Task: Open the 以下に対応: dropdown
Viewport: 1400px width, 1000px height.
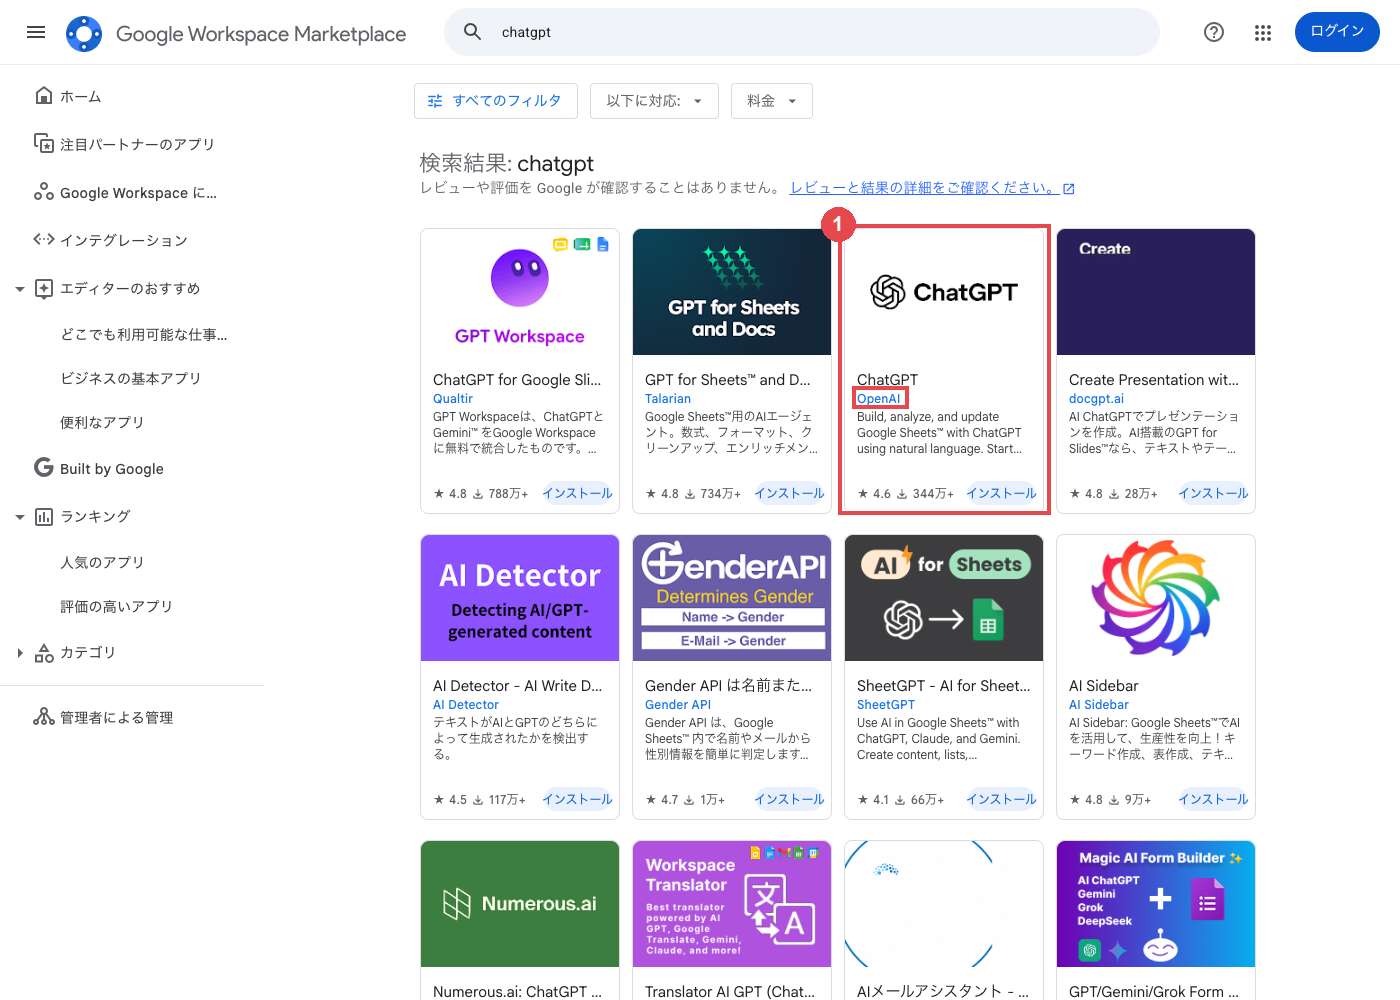Action: 654,101
